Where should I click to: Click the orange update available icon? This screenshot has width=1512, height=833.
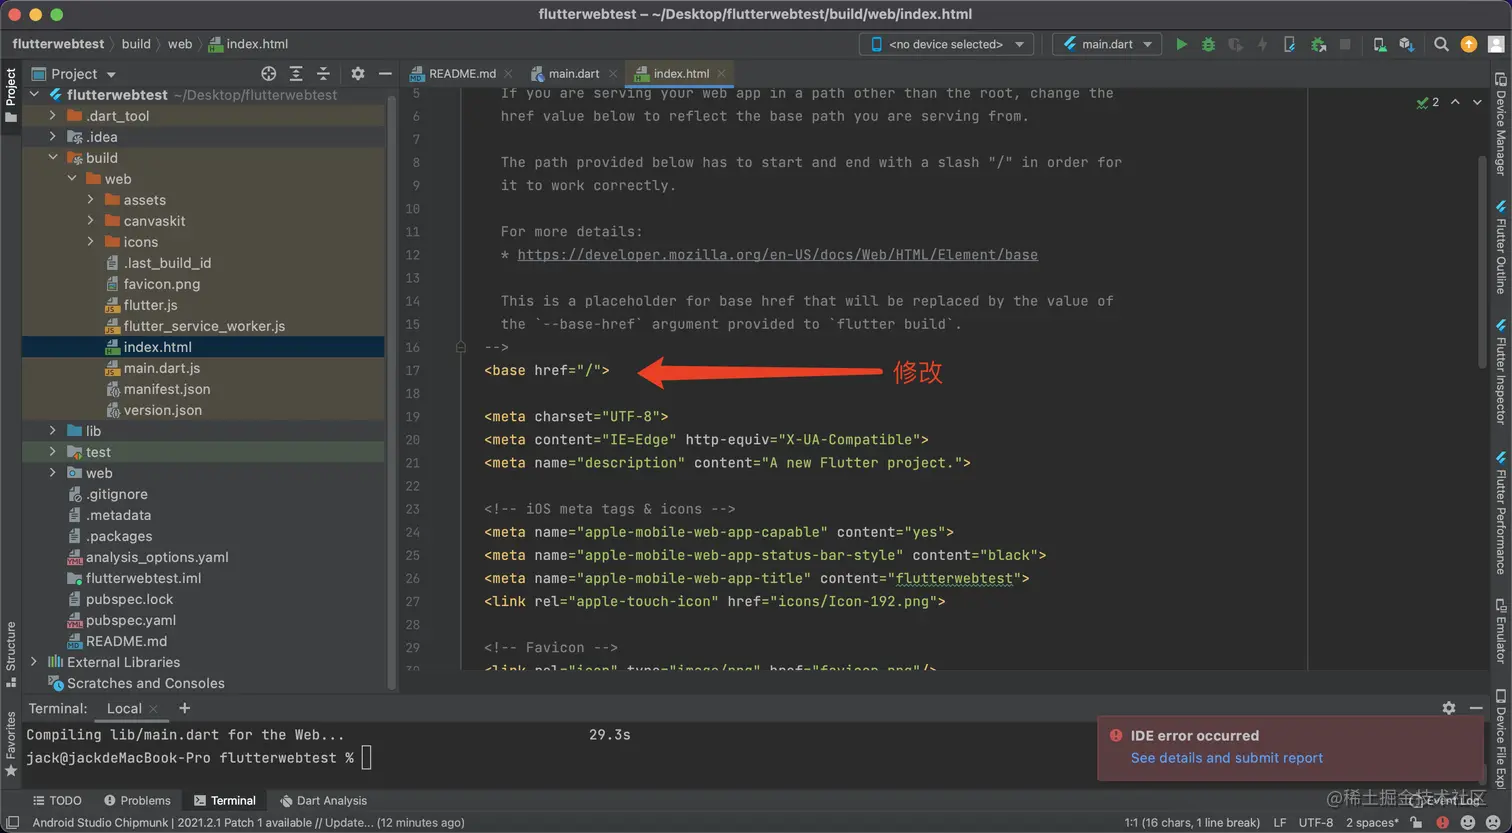pos(1468,44)
